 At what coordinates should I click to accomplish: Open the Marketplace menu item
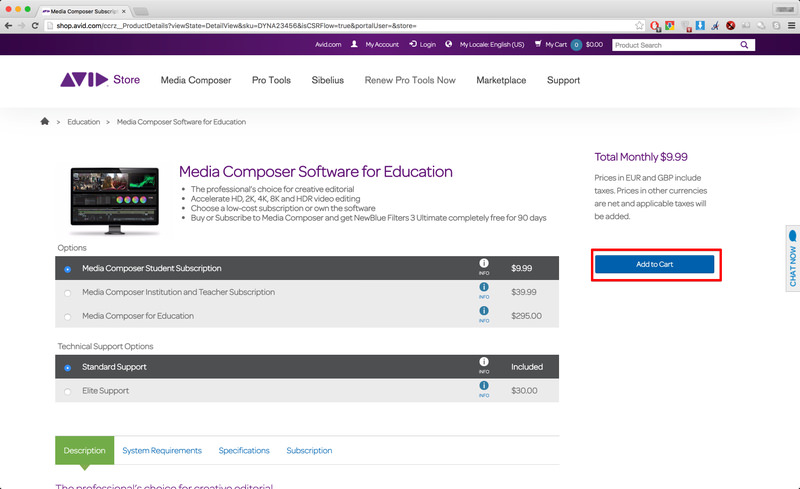pyautogui.click(x=501, y=80)
